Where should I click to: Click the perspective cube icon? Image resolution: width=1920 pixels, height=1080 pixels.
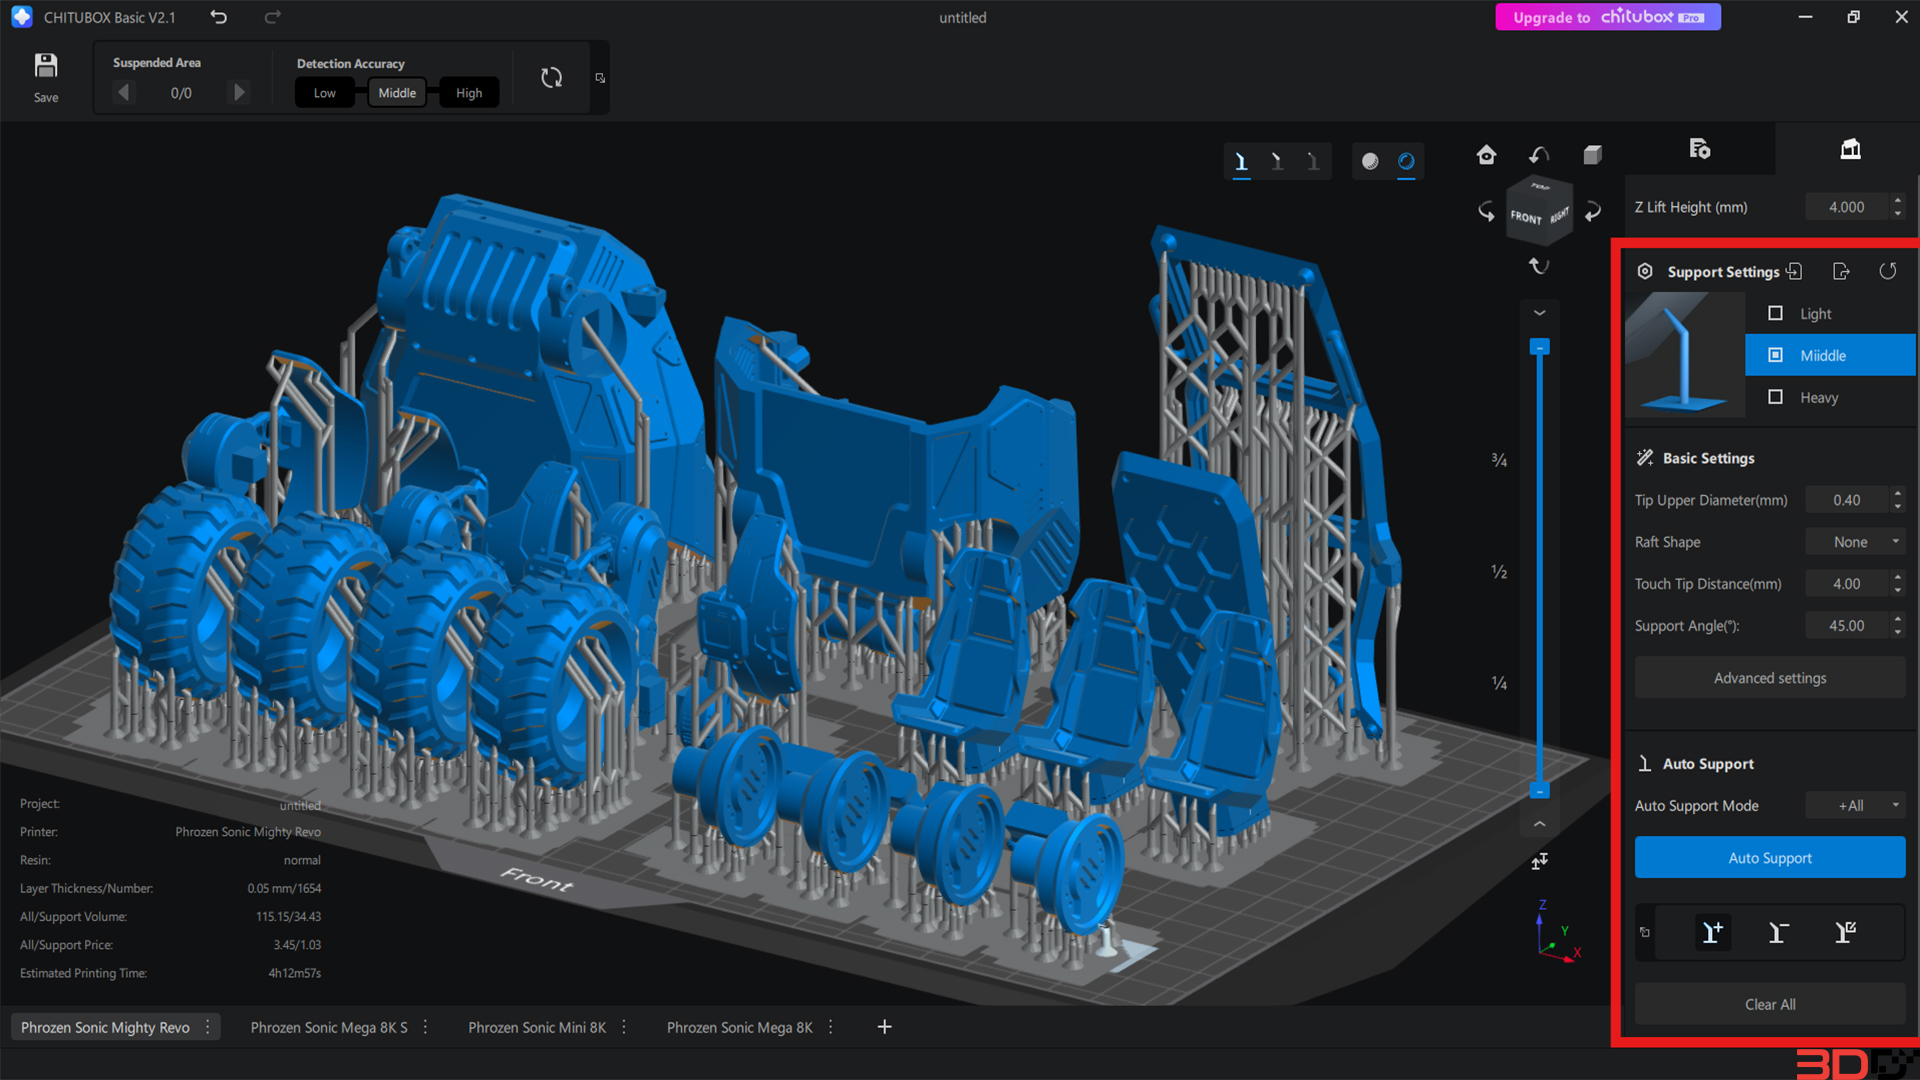(x=1593, y=154)
